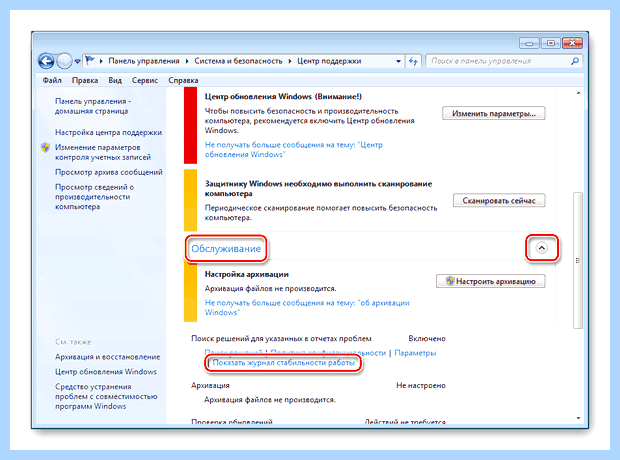Image resolution: width=620 pixels, height=460 pixels.
Task: Open the Сервис menu
Action: coord(145,80)
